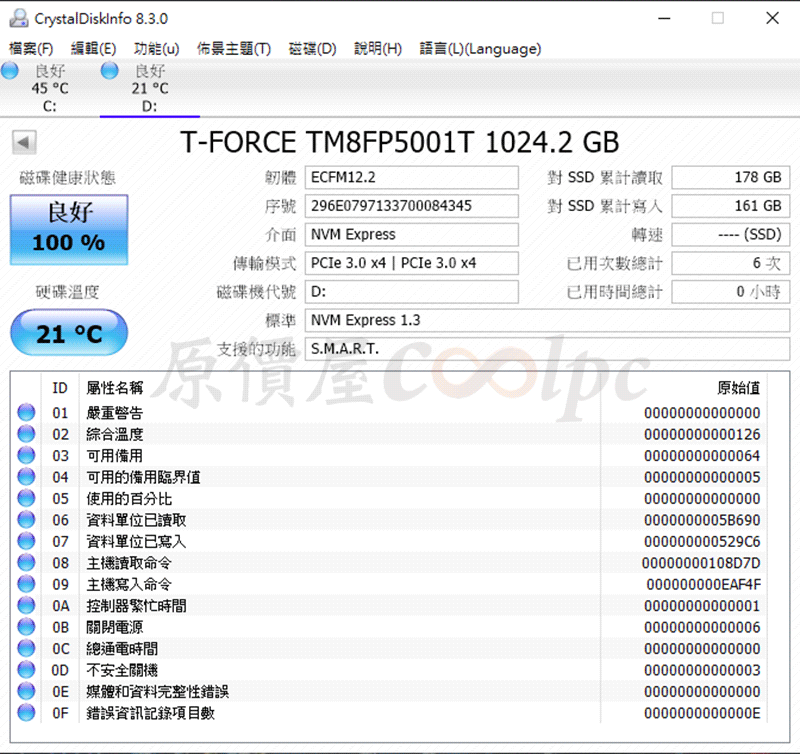Open the 功能(u) menu
Screen dimensions: 800x754
pyautogui.click(x=156, y=48)
